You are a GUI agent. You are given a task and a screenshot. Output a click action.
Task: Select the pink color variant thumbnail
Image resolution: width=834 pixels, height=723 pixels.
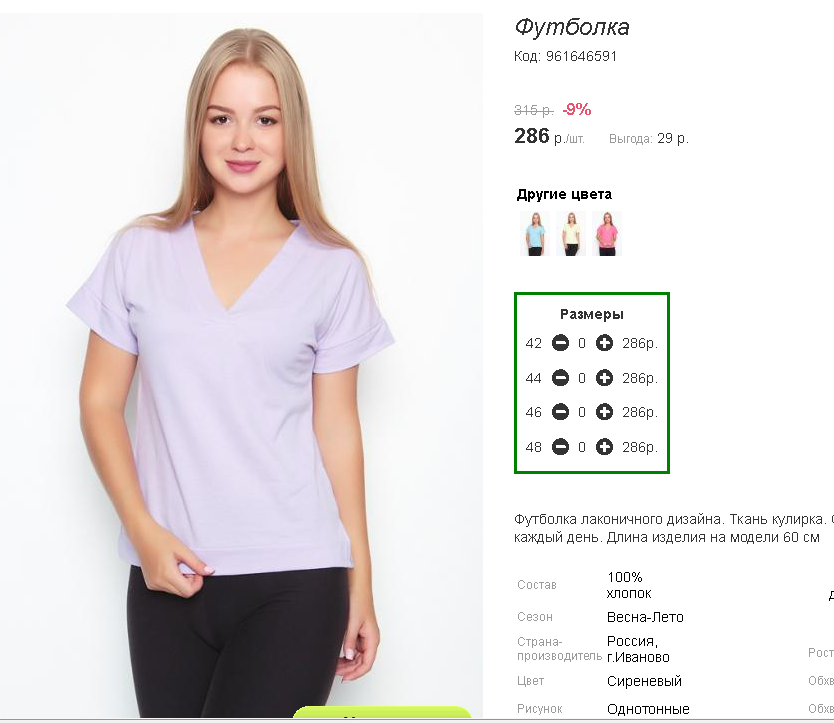click(607, 234)
